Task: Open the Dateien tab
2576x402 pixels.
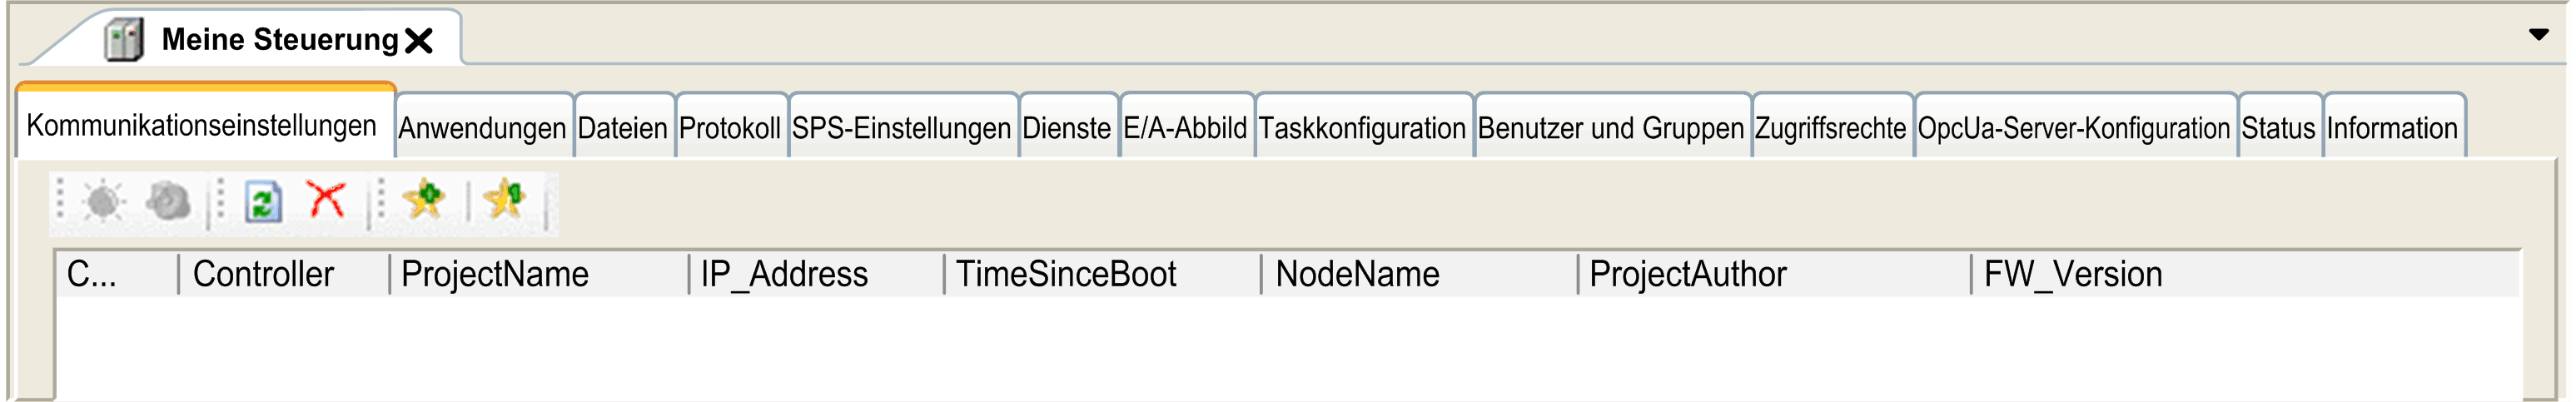Action: click(623, 127)
